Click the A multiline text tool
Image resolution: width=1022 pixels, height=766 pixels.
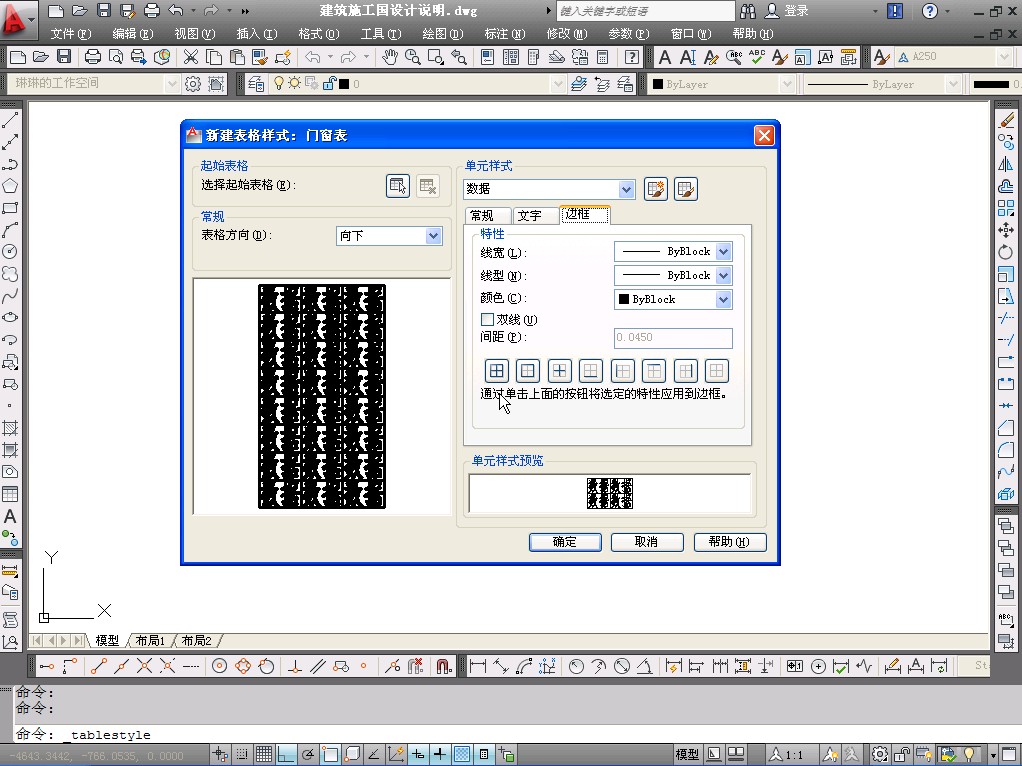[10, 517]
